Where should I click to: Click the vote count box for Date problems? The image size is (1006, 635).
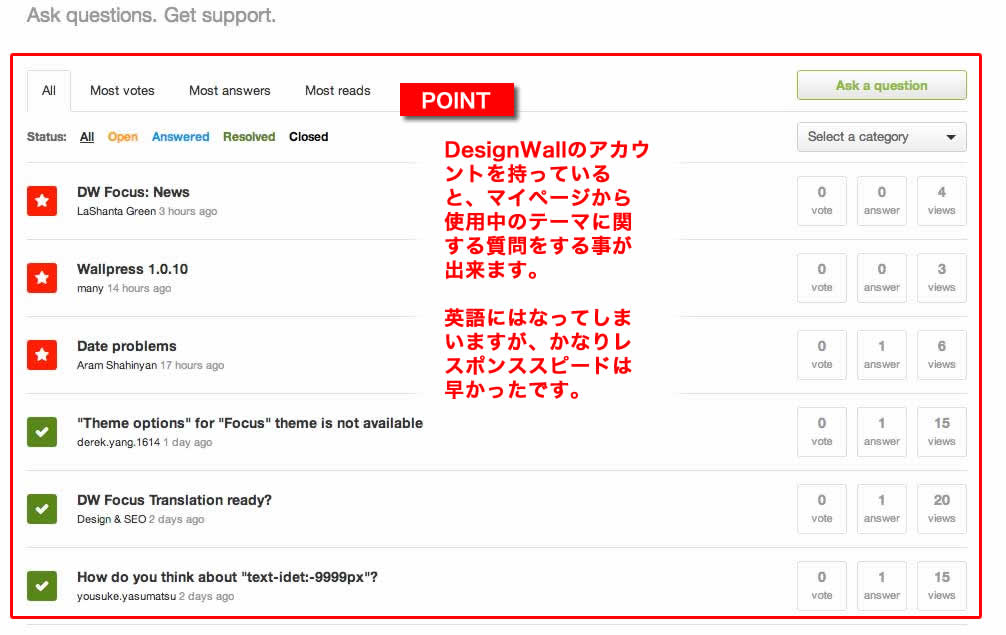click(x=822, y=355)
